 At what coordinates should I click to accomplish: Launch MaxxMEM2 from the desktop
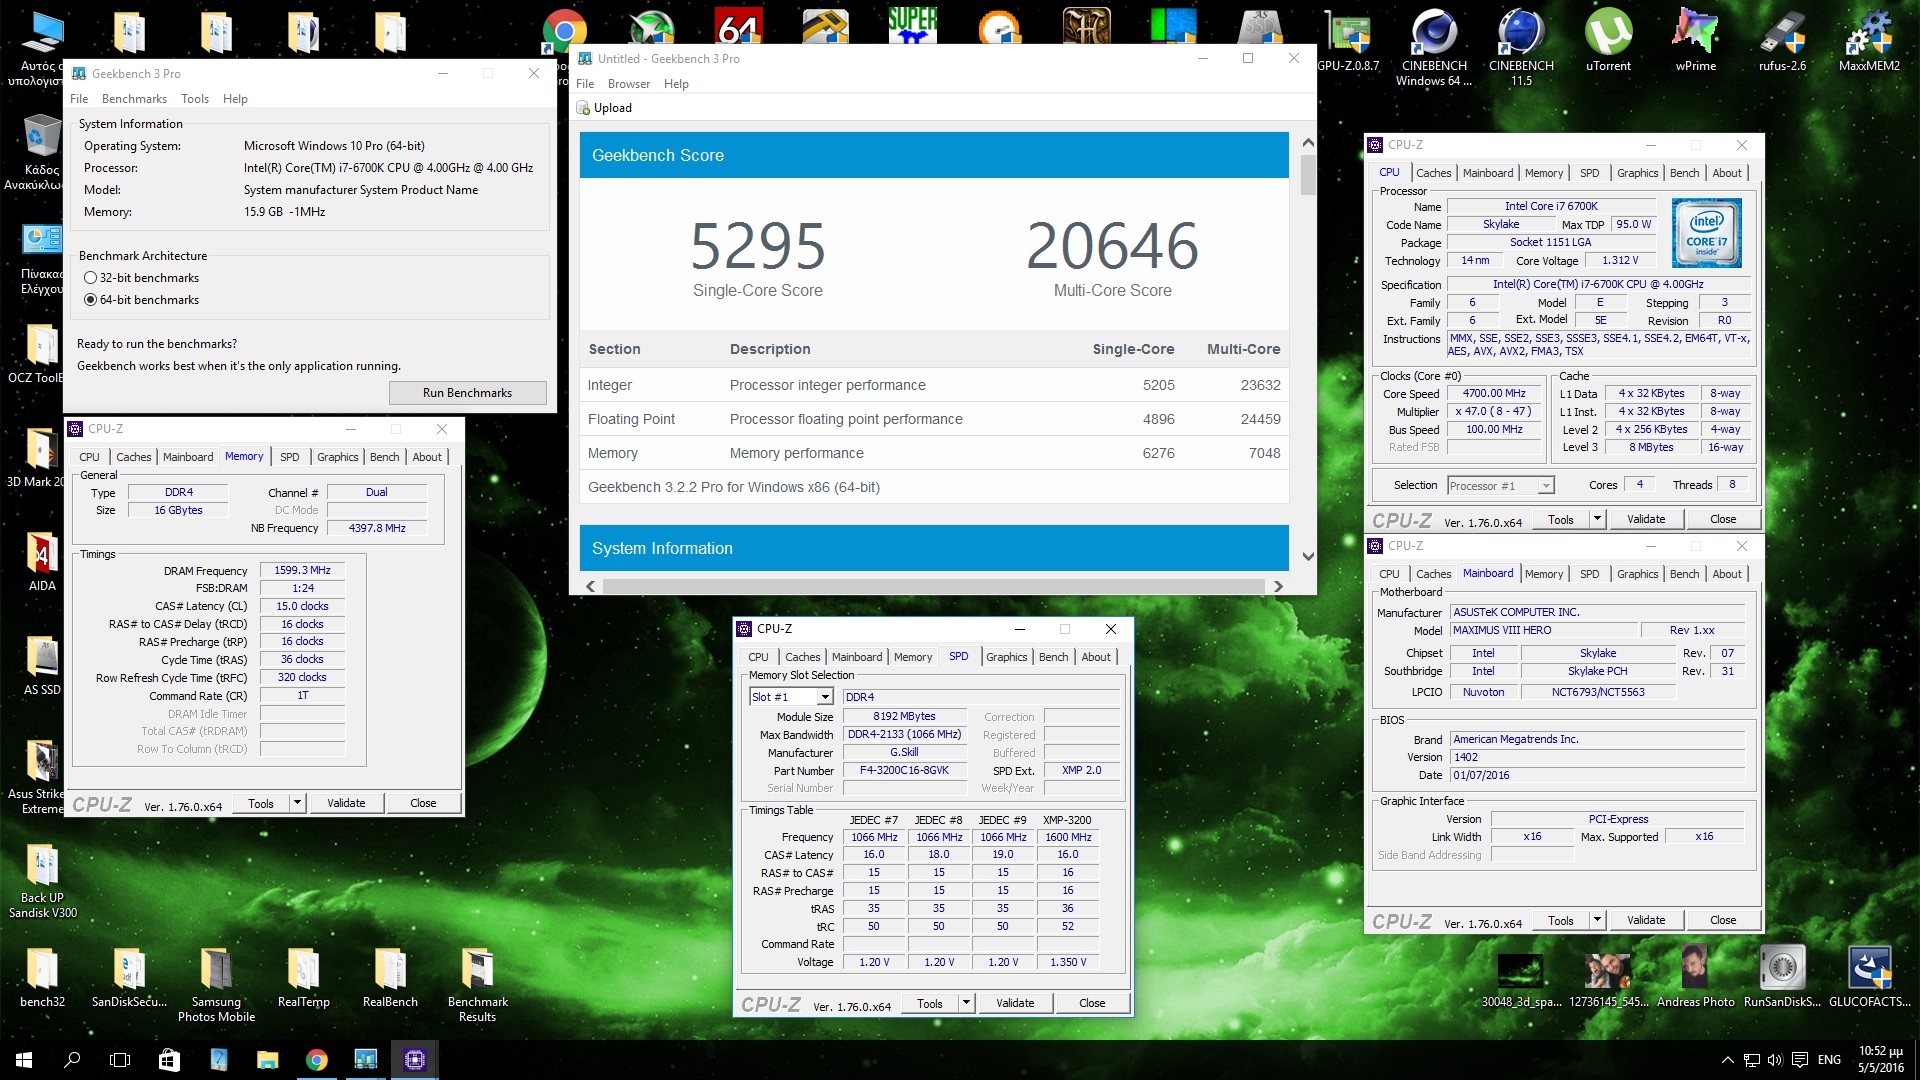[1869, 42]
